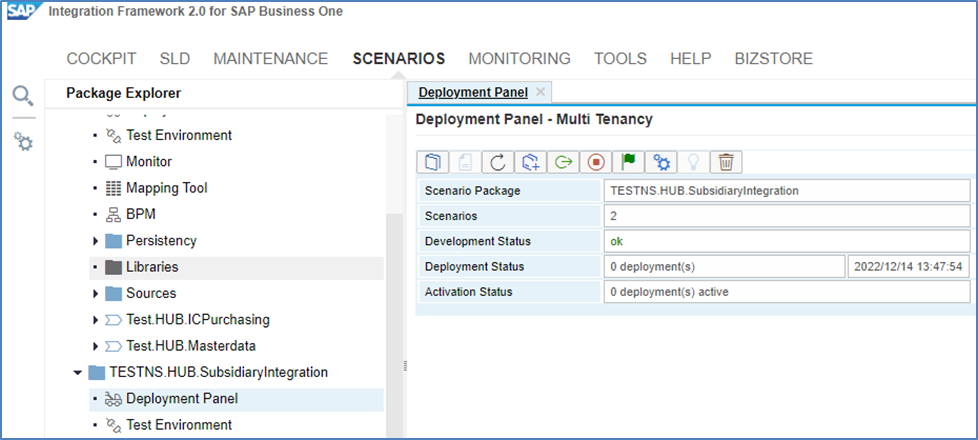Click the blue gears configuration icon
Viewport: 978px width, 440px height.
[661, 162]
